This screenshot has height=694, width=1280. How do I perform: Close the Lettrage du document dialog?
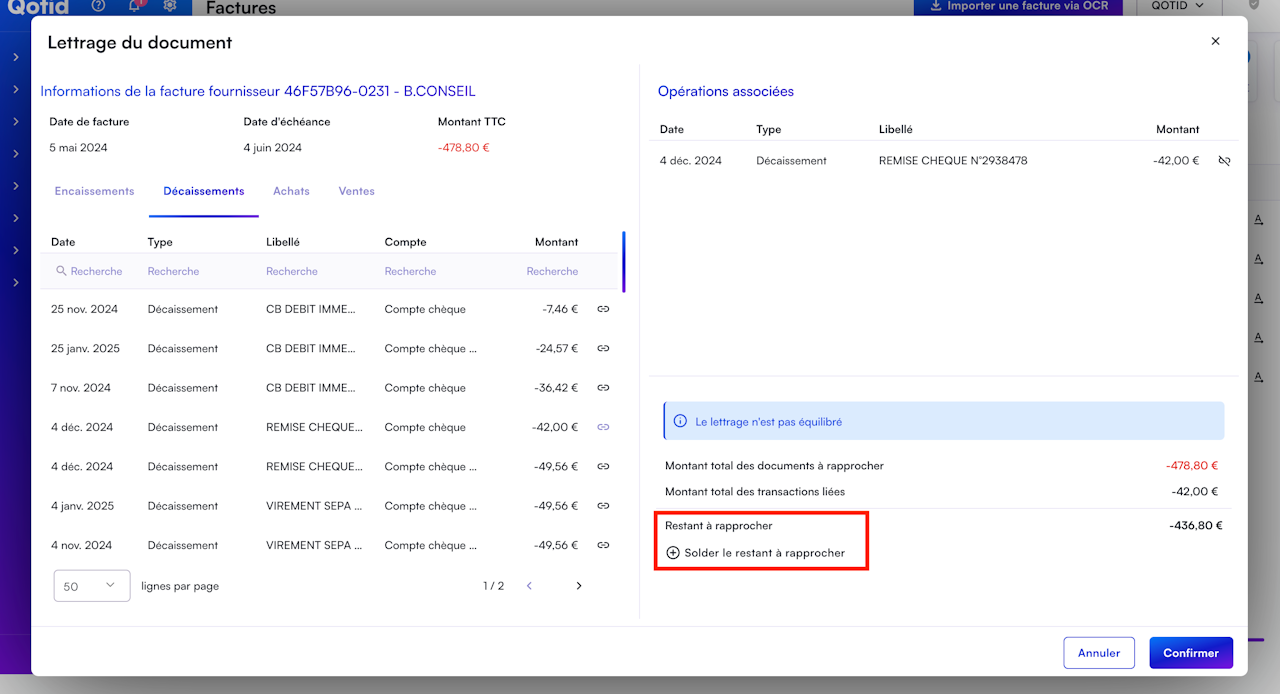1215,42
